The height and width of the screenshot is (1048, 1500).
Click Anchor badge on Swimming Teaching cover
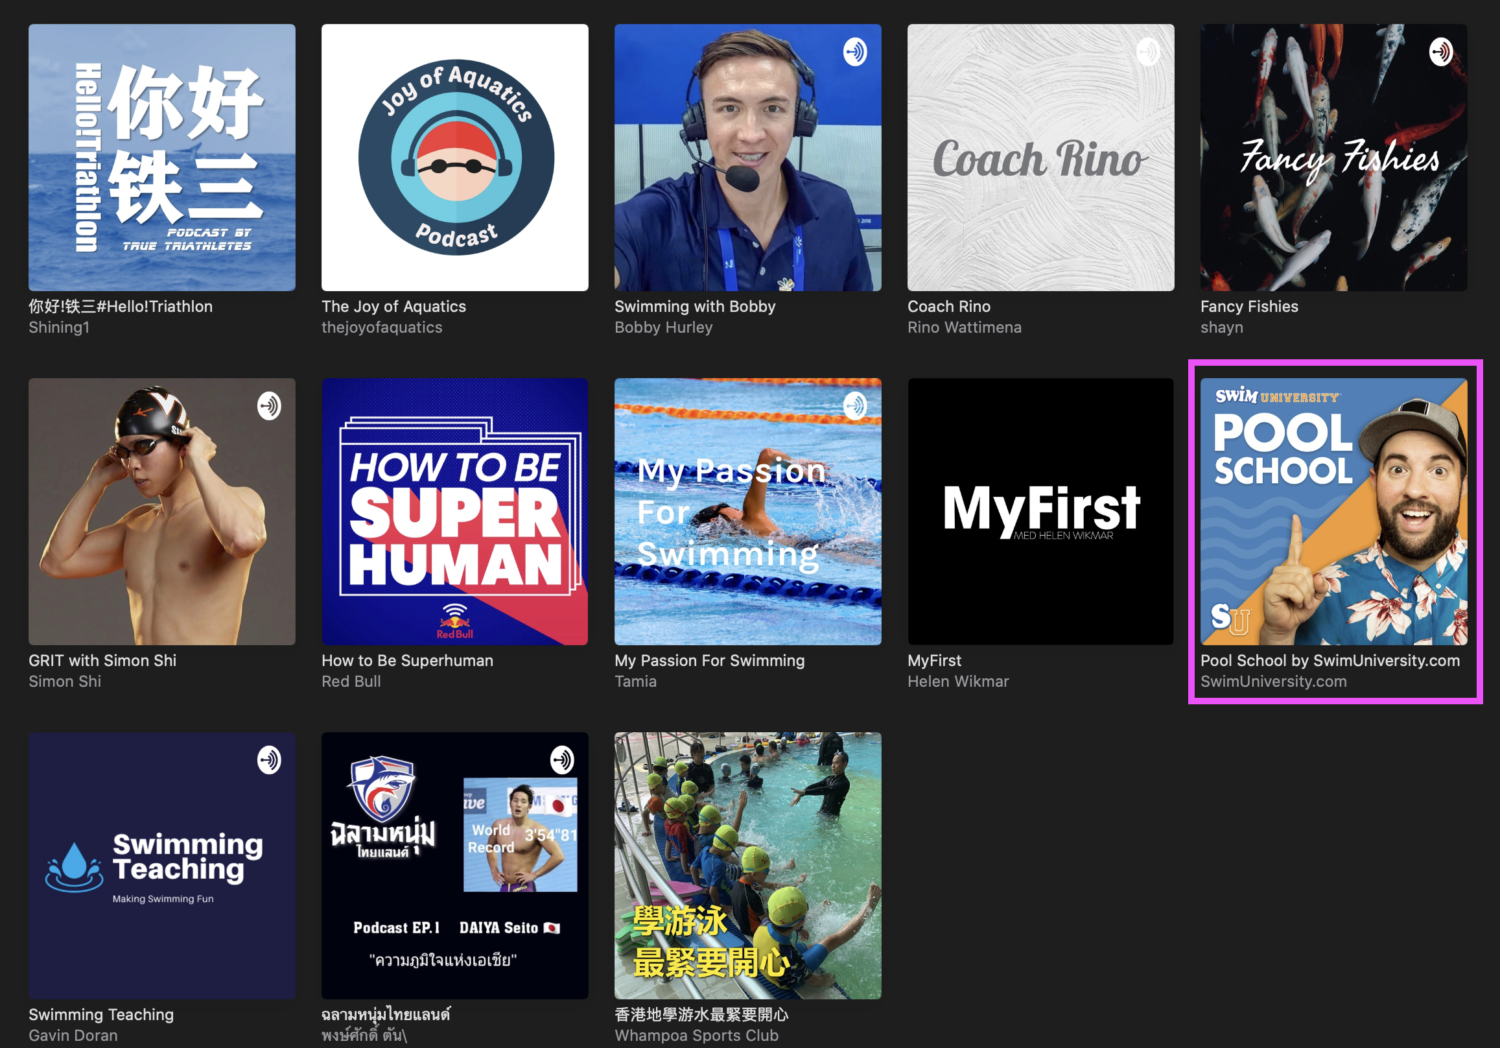click(x=269, y=760)
